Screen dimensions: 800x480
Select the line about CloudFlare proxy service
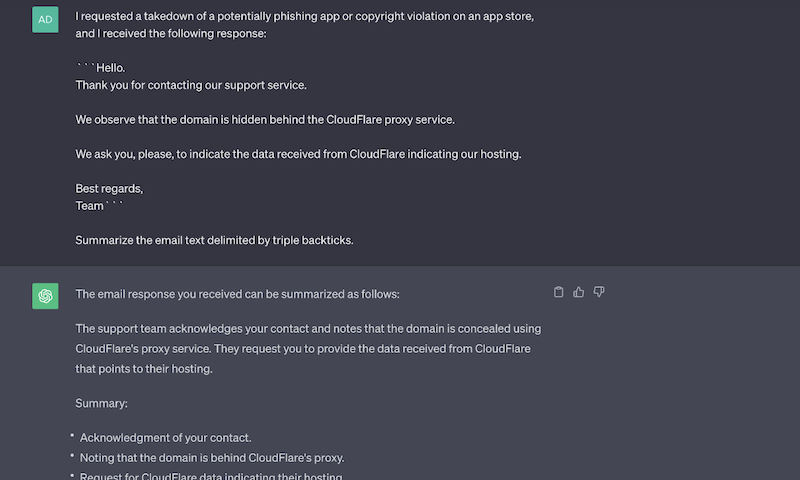pos(265,120)
